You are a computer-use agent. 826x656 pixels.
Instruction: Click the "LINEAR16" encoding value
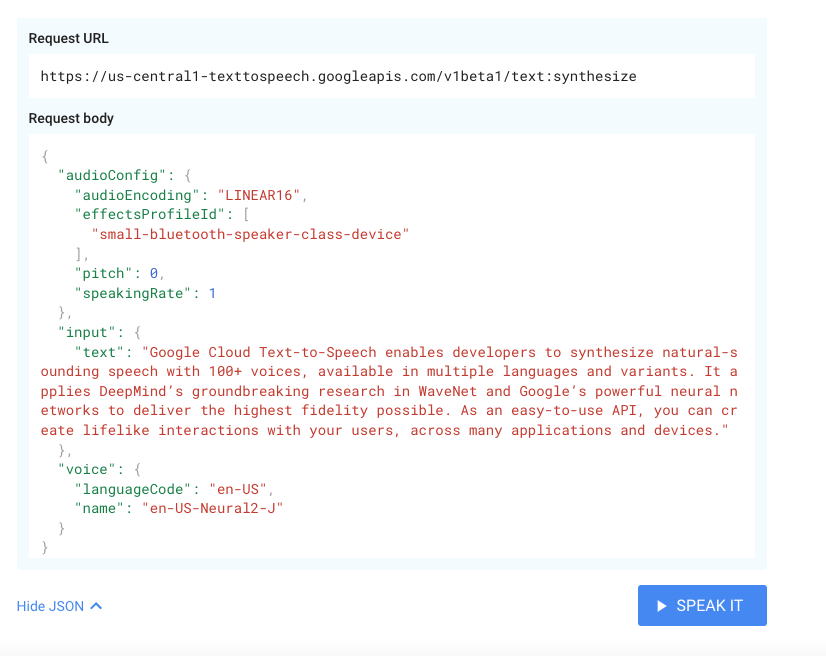(258, 195)
